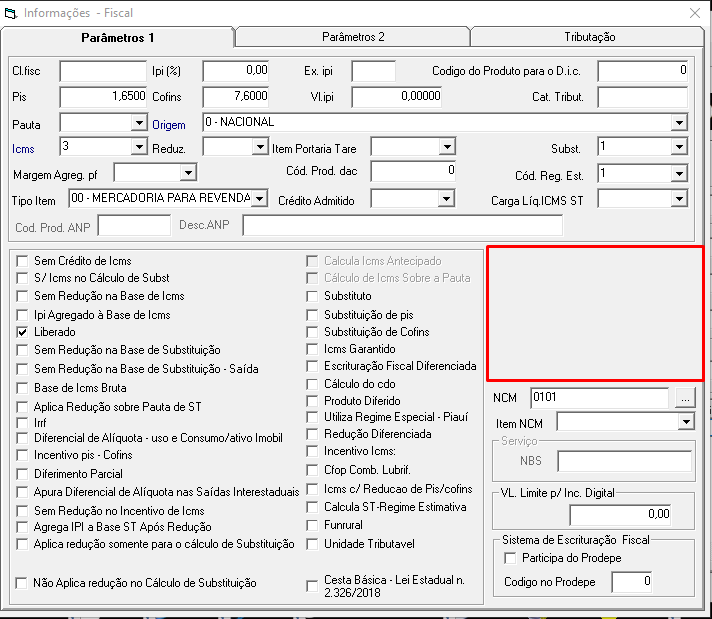The width and height of the screenshot is (712, 619).
Task: Click the Cl.fisc input field
Action: click(x=103, y=71)
